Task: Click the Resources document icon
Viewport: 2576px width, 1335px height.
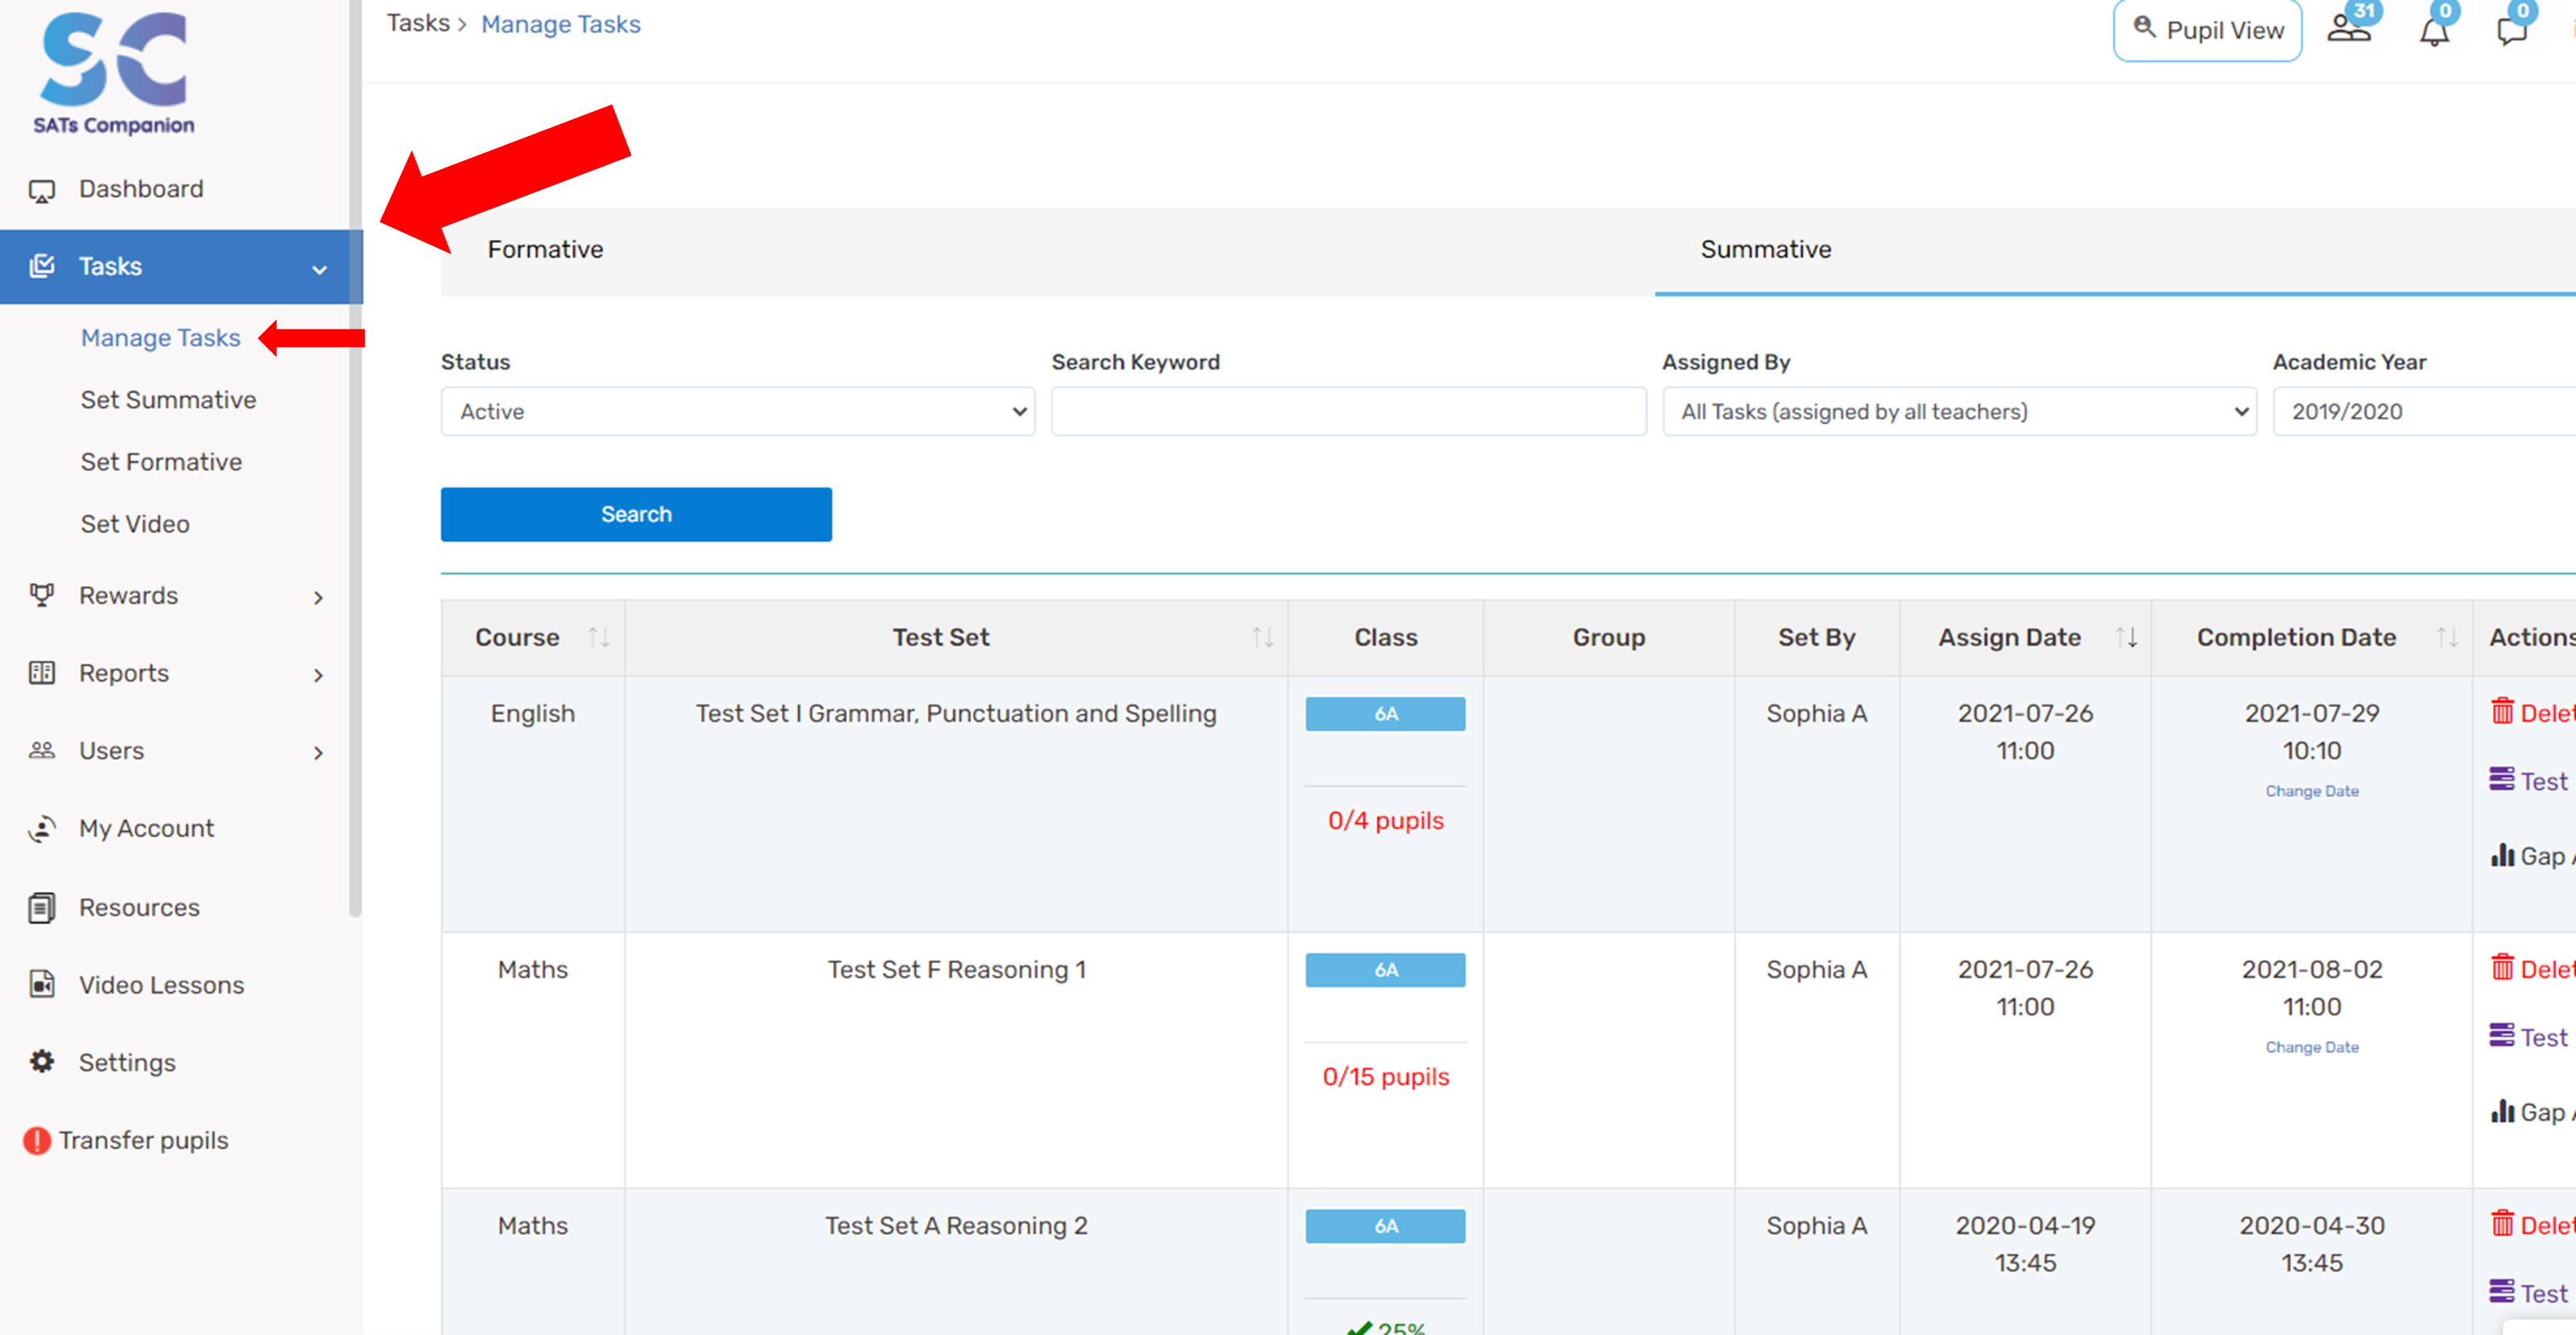Action: coord(42,907)
